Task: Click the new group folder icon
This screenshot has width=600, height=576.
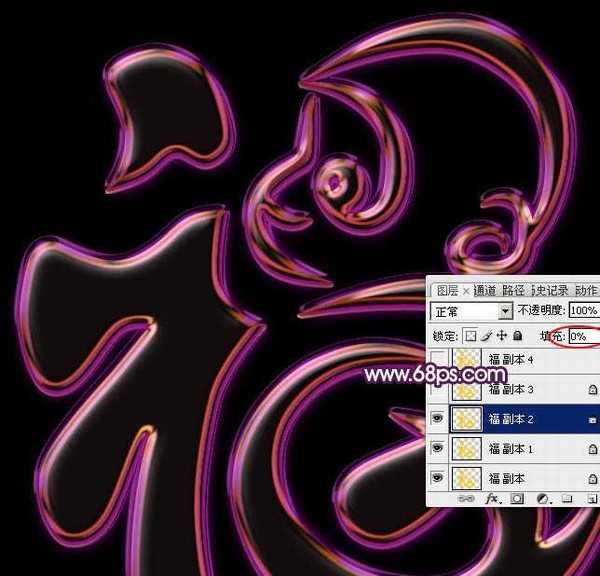Action: point(566,497)
